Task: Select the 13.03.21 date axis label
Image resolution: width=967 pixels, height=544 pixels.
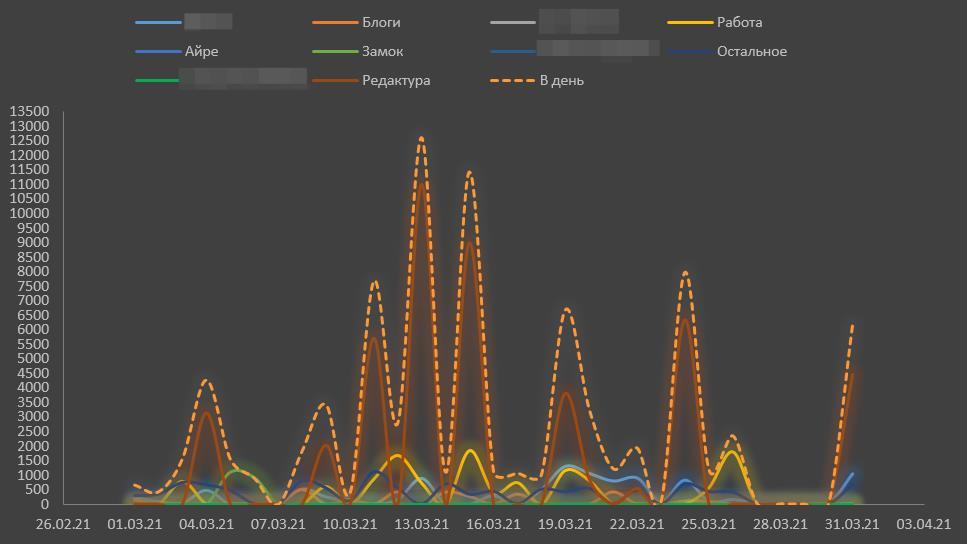Action: (421, 524)
